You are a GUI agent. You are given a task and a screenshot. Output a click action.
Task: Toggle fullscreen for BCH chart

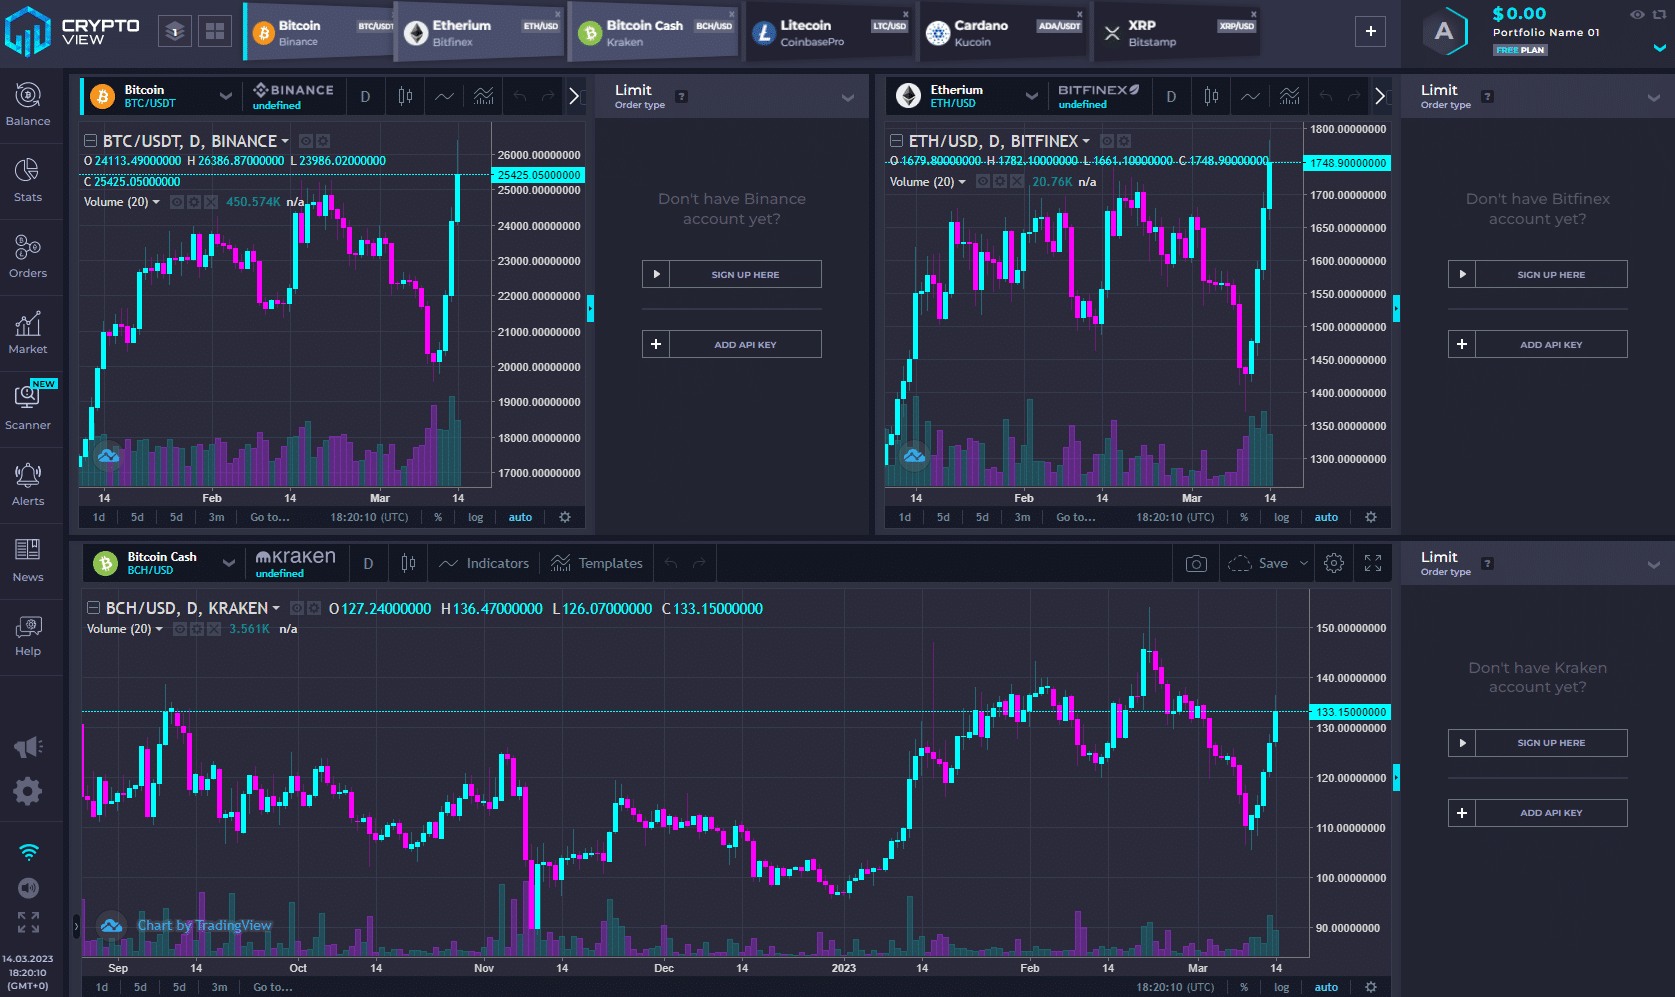[x=1373, y=563]
